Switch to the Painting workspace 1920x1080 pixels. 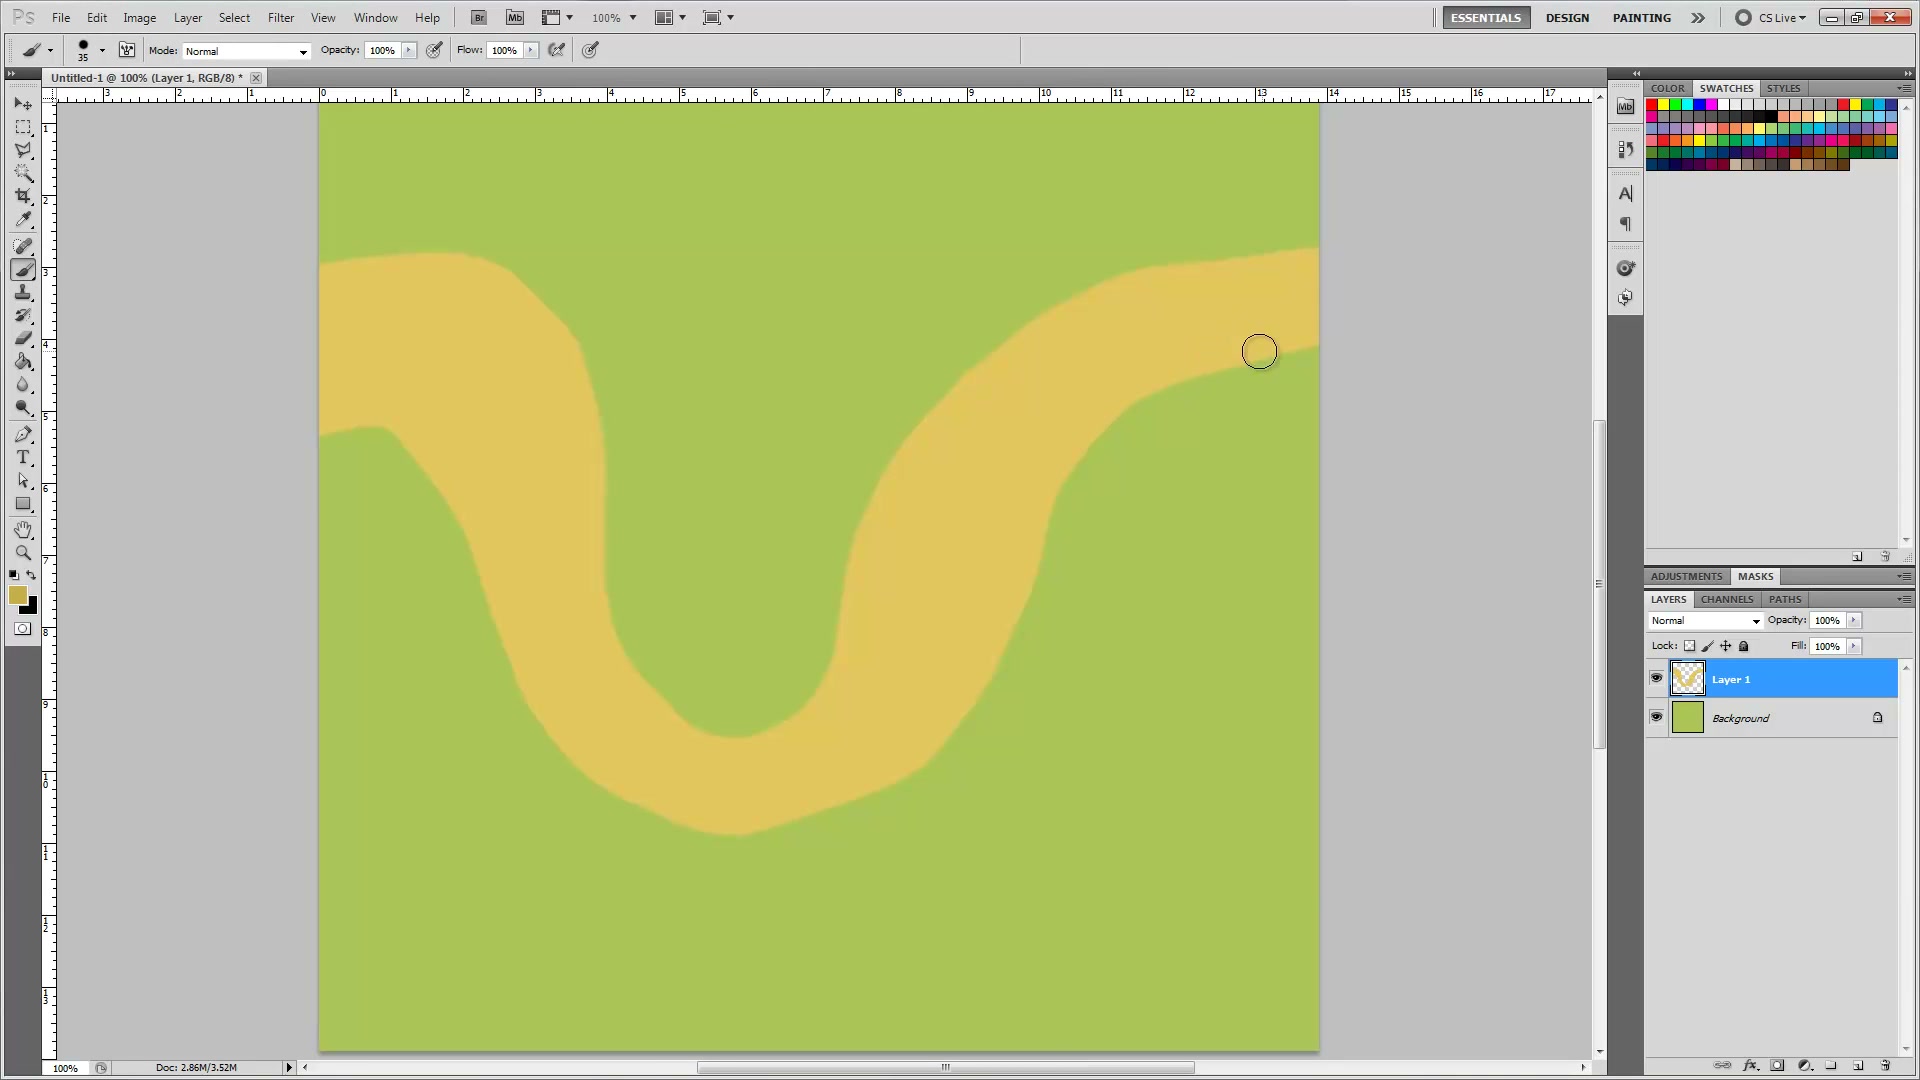(x=1642, y=18)
